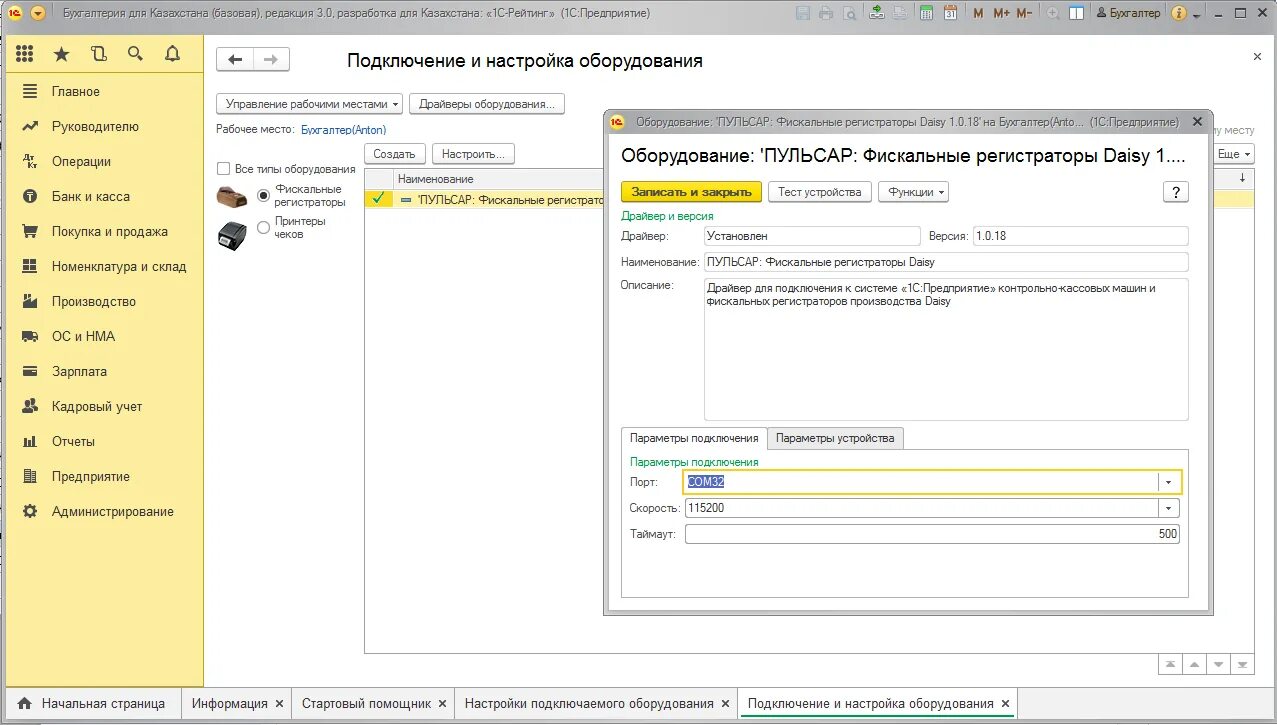
Task: Click the M memory button
Action: pos(978,13)
